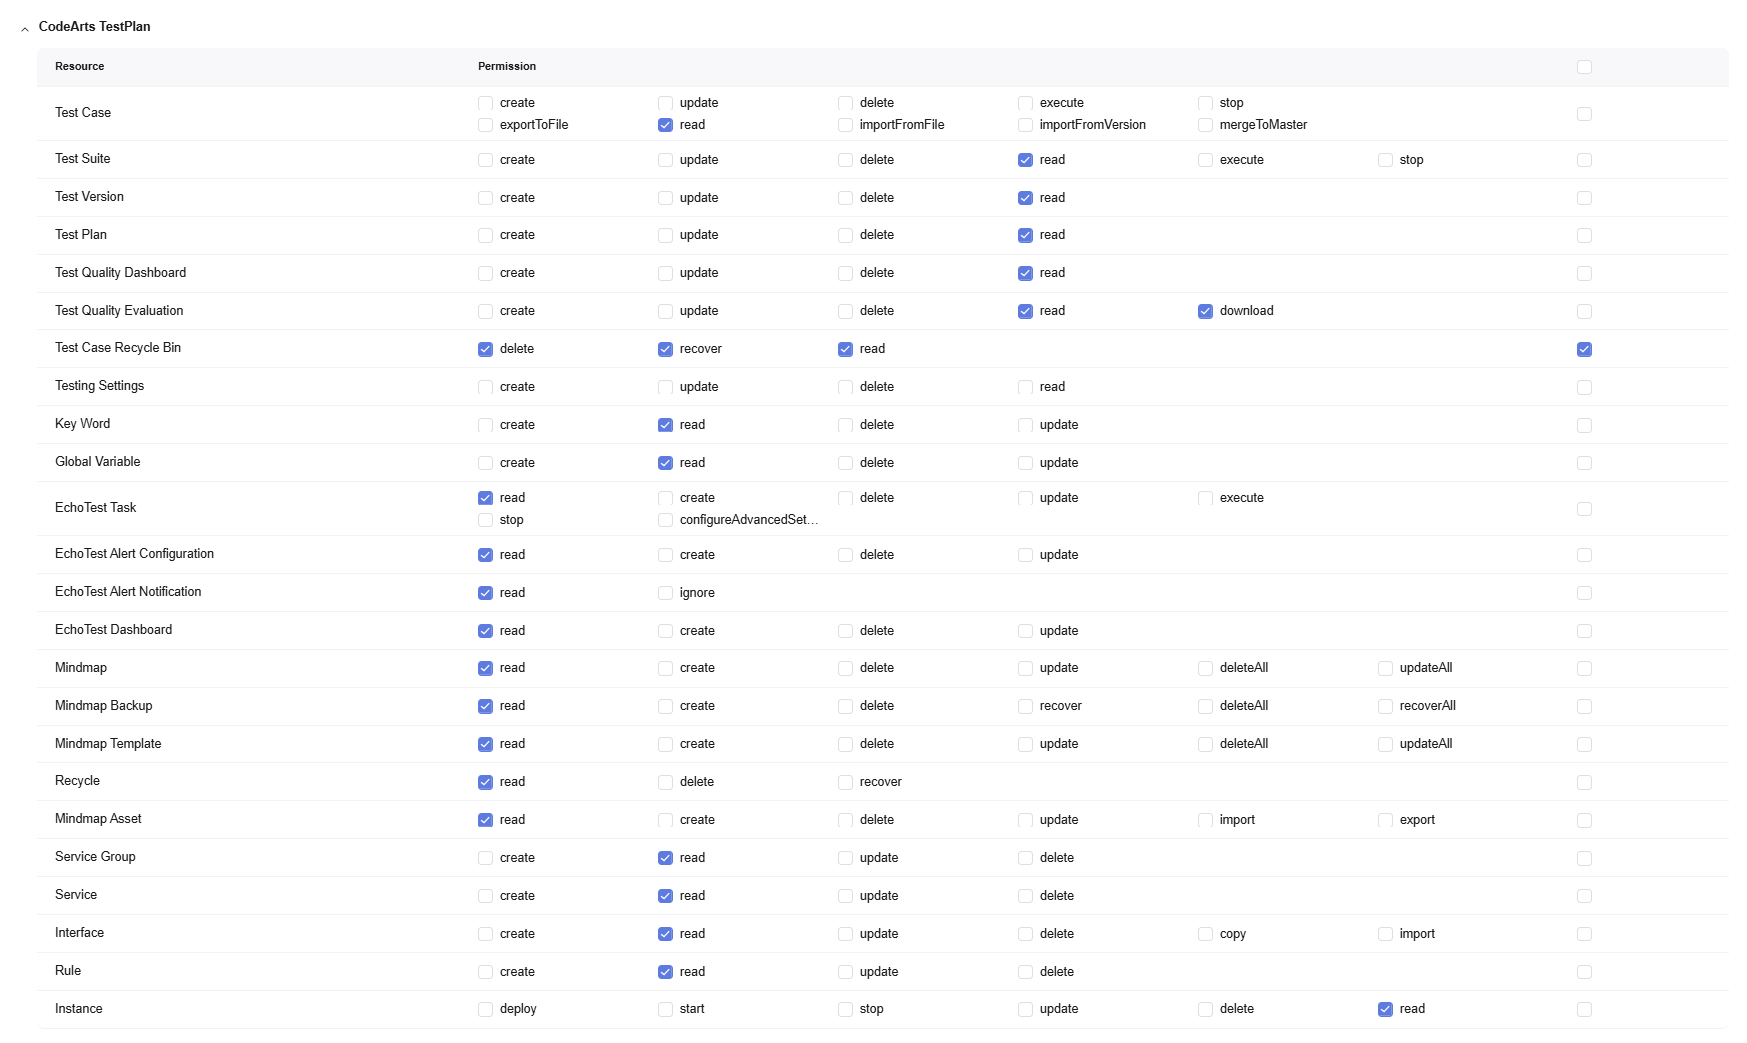Uncheck read permission for Test Quality Dashboard
The height and width of the screenshot is (1043, 1747).
click(x=1025, y=273)
